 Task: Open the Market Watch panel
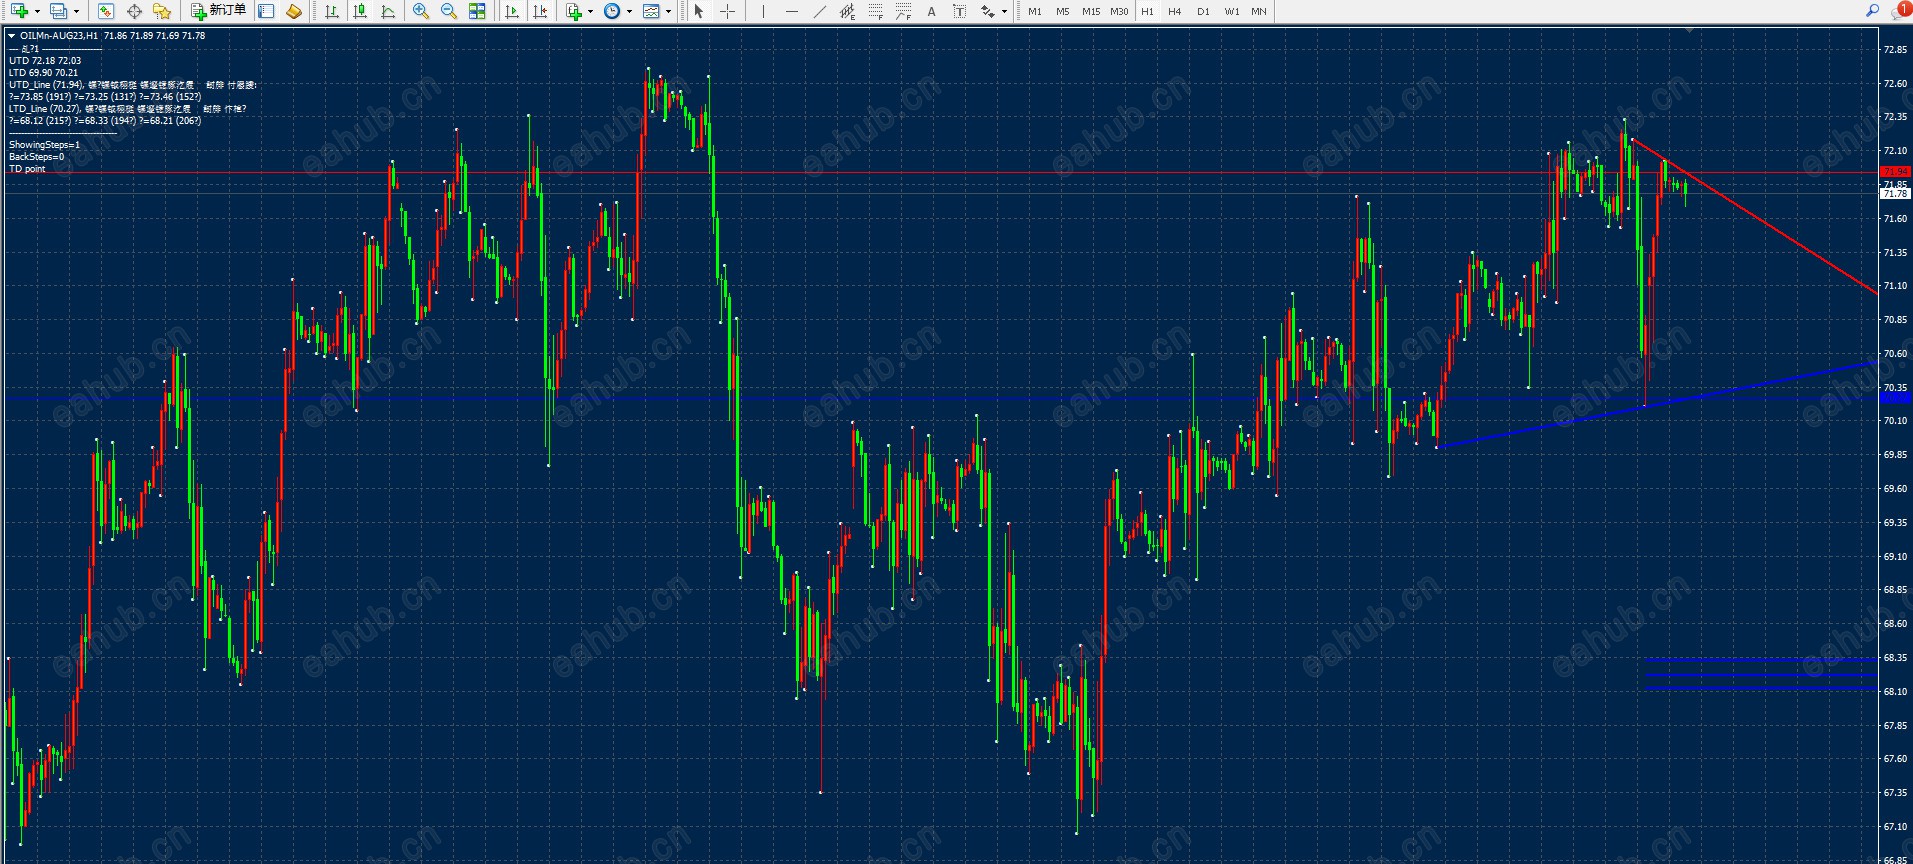coord(106,11)
